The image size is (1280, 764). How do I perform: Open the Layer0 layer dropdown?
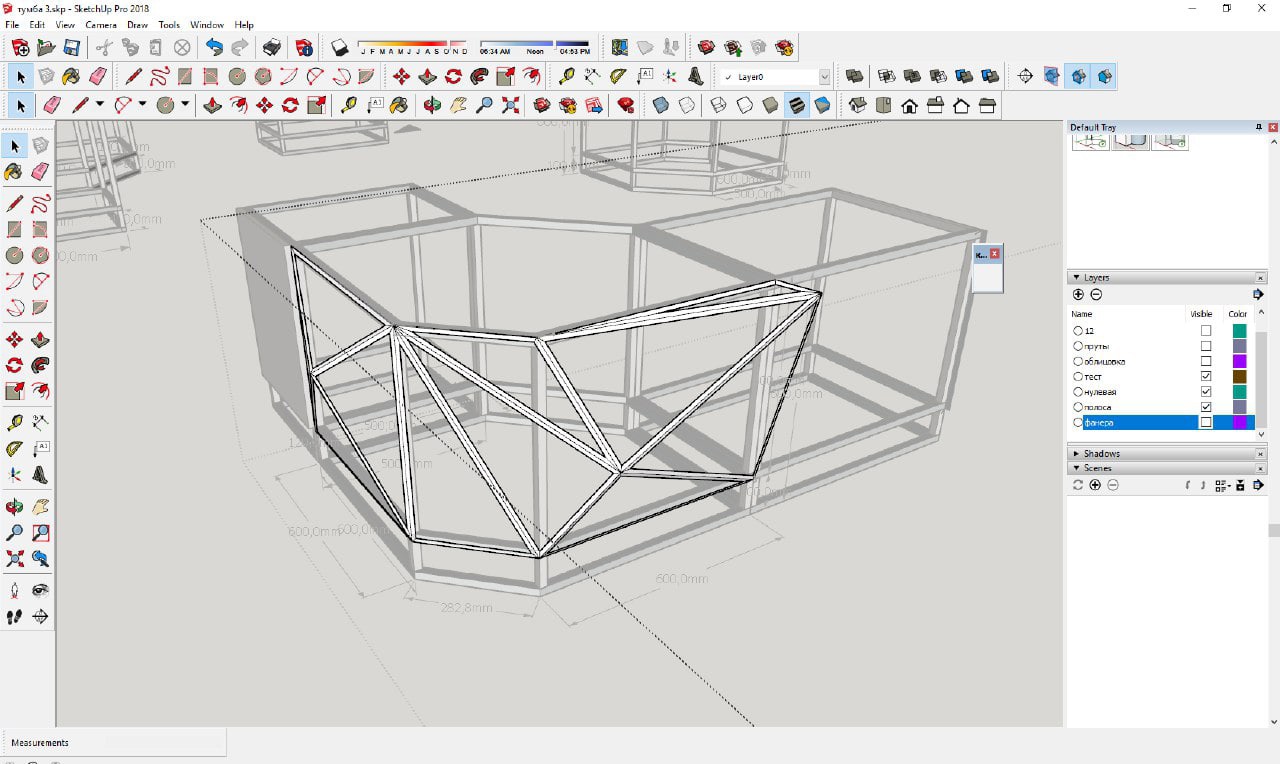824,77
